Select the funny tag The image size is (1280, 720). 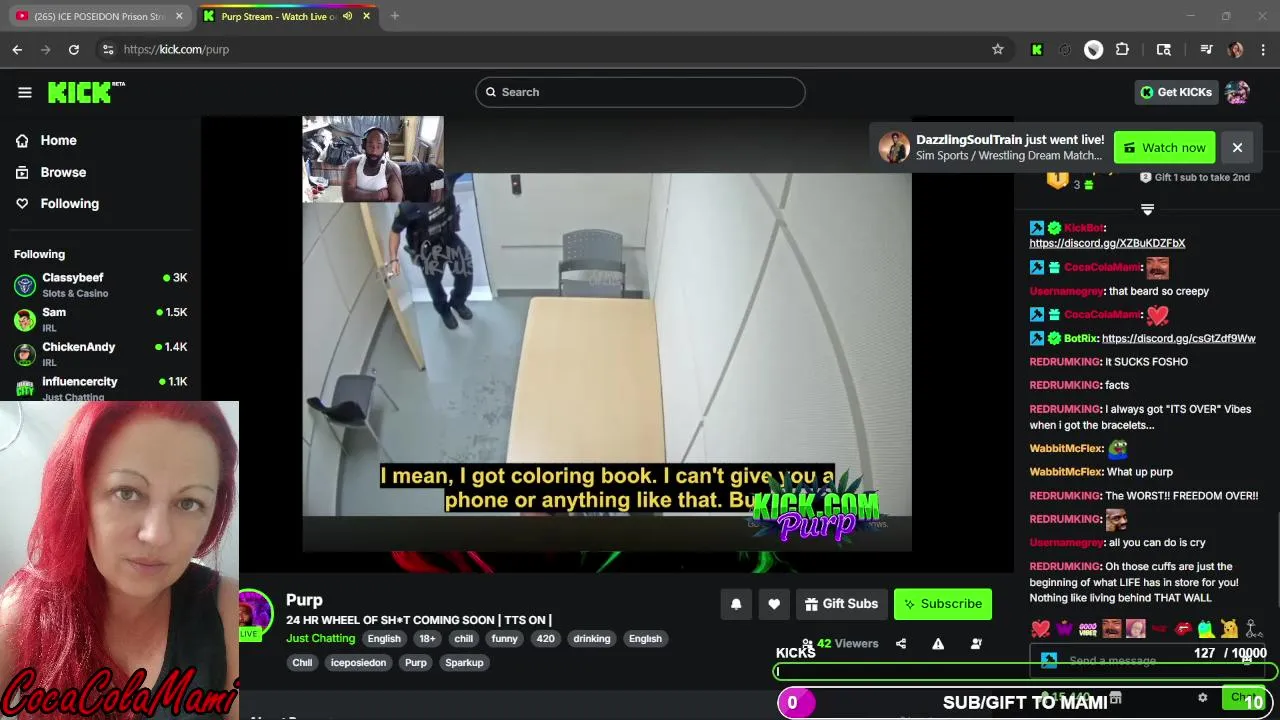coord(505,639)
